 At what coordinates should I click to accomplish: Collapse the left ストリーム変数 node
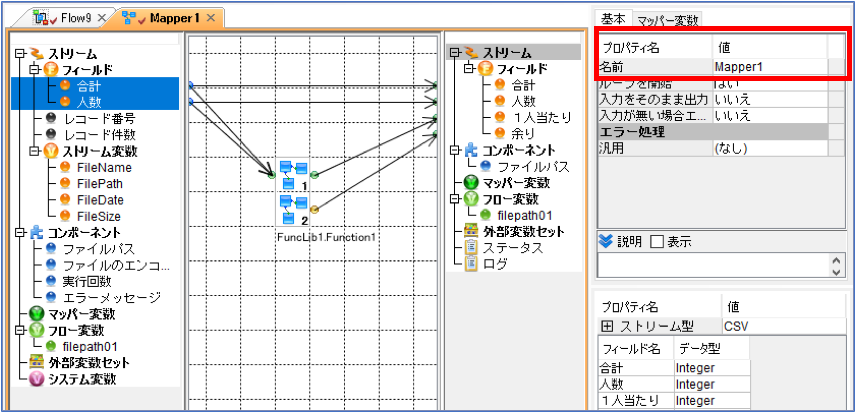click(34, 151)
